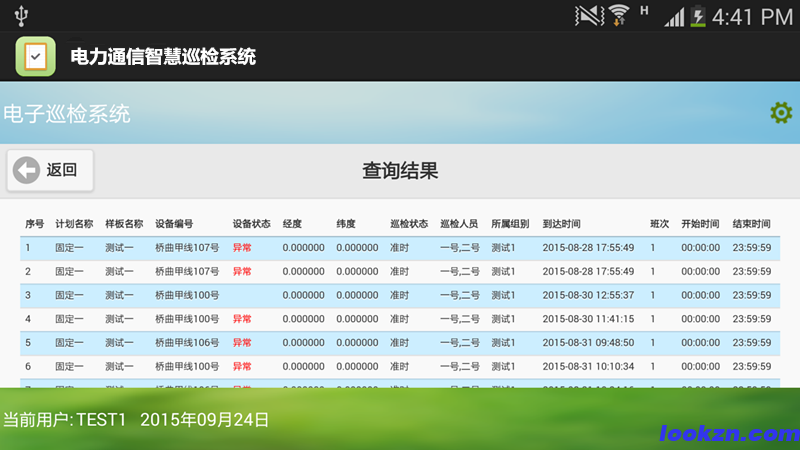Tap the back arrow icon beside 返回
This screenshot has height=450, width=800.
point(26,170)
